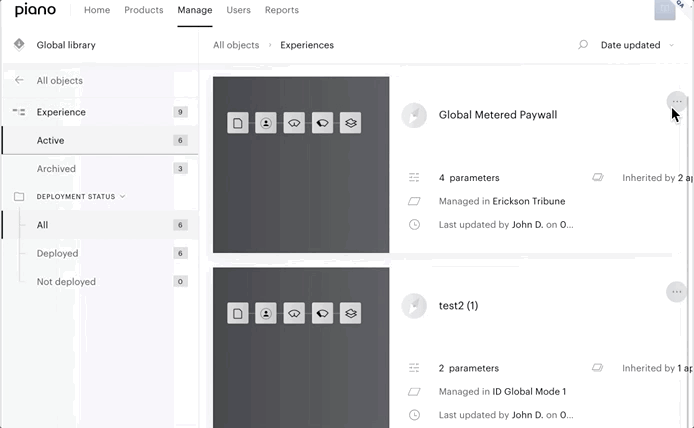Click the Deployment Status folder icon

19,196
